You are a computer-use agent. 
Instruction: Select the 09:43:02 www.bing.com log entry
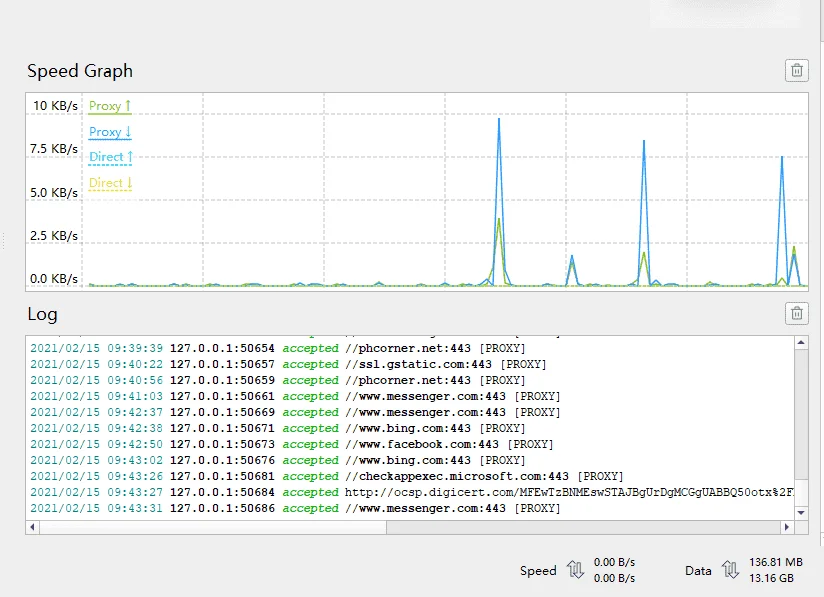[x=277, y=460]
